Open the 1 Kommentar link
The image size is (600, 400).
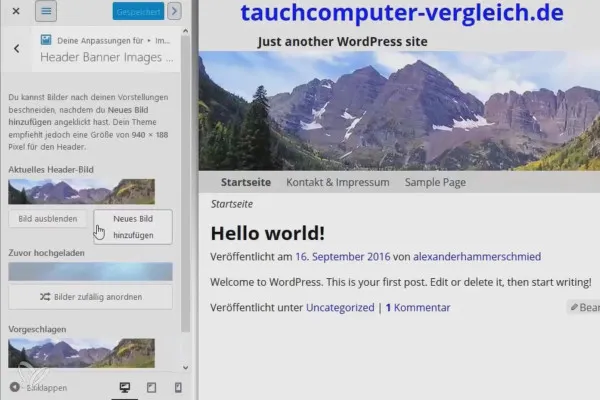tap(418, 307)
